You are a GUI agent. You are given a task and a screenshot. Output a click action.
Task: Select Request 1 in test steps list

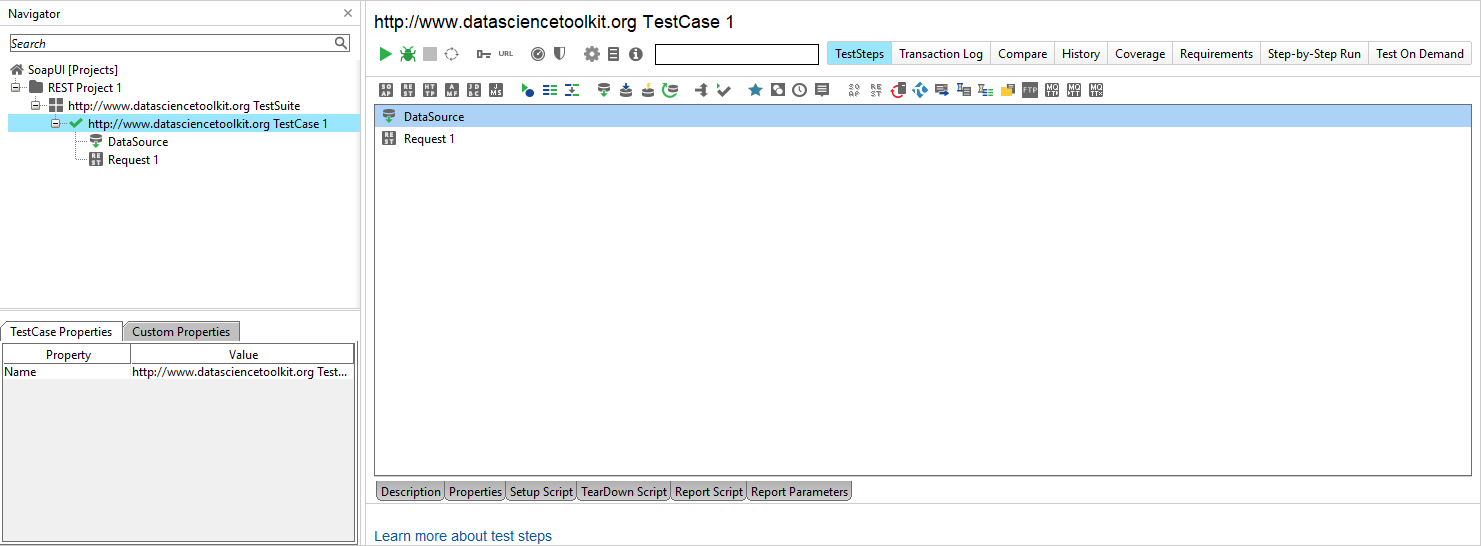coord(429,139)
